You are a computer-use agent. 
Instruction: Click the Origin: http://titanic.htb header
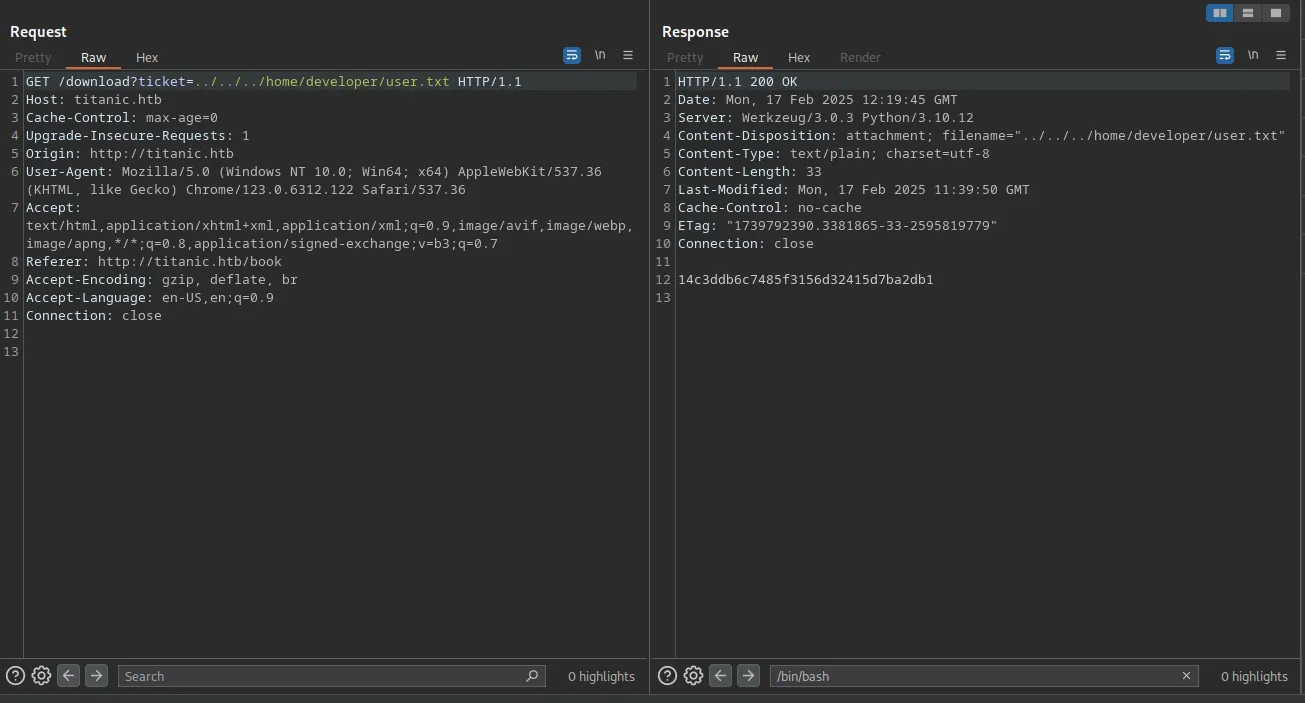coord(130,154)
